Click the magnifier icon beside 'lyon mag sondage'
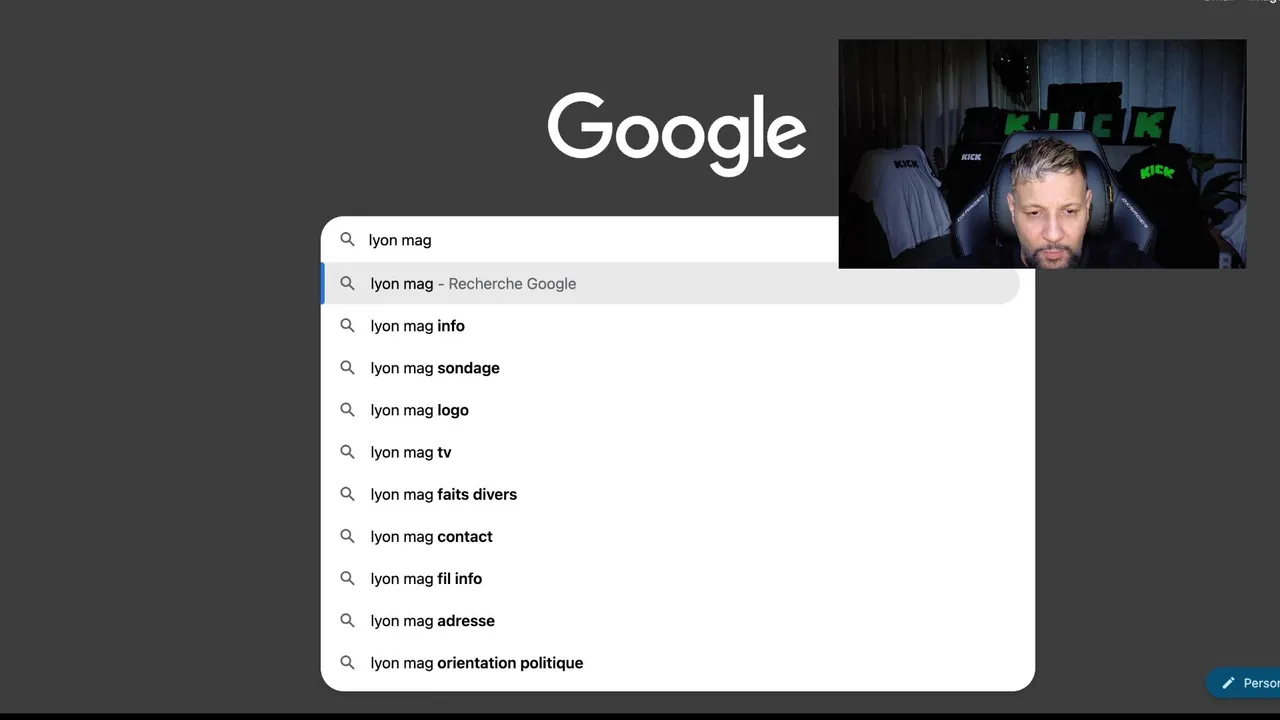The width and height of the screenshot is (1280, 720). pos(347,368)
